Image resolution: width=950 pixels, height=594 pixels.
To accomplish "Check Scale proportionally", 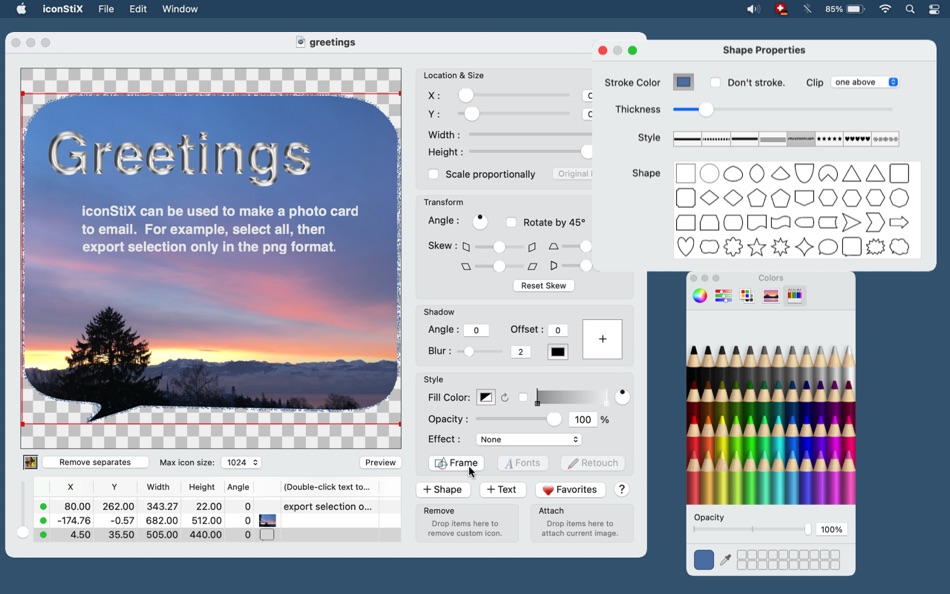I will [433, 174].
